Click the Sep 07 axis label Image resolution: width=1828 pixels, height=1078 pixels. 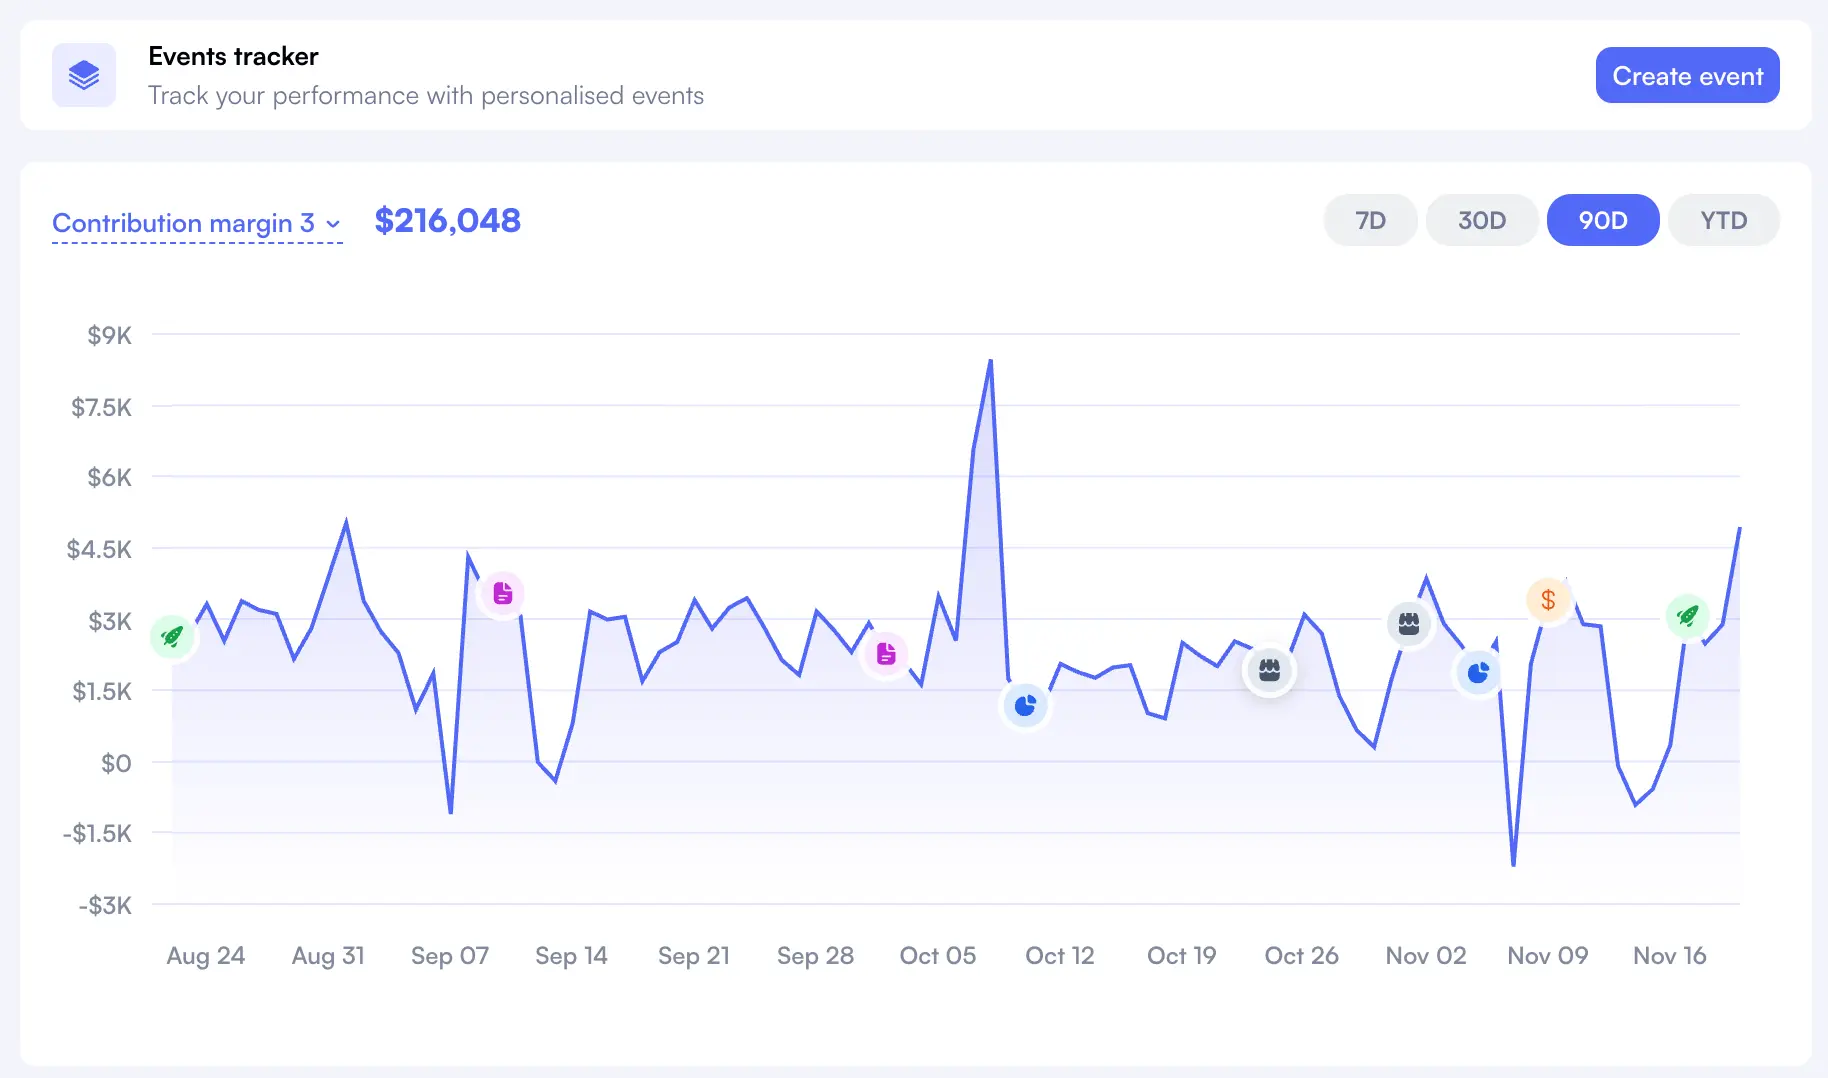449,956
